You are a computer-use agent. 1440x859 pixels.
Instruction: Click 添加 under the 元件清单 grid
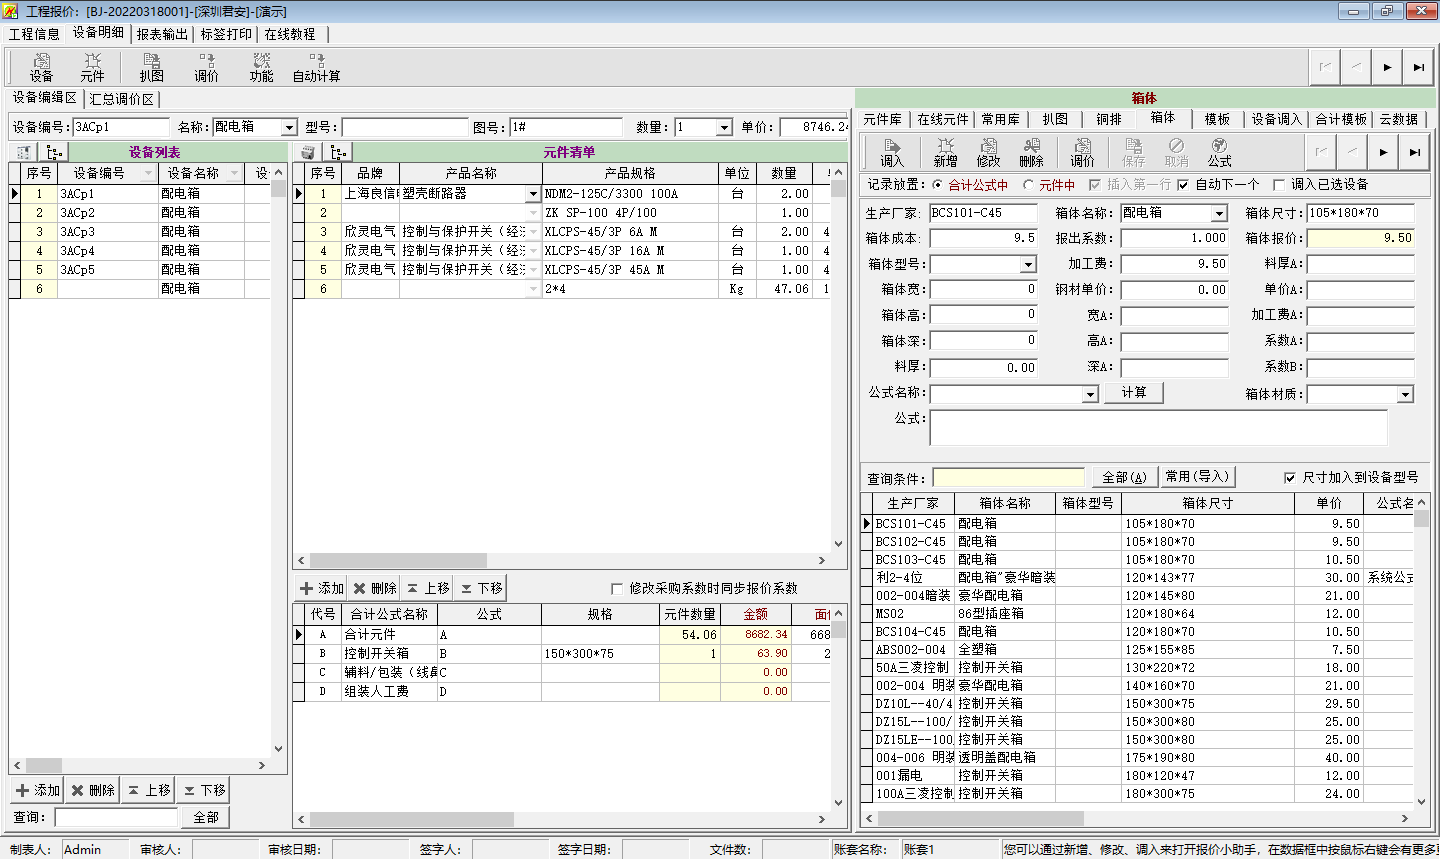(x=321, y=588)
